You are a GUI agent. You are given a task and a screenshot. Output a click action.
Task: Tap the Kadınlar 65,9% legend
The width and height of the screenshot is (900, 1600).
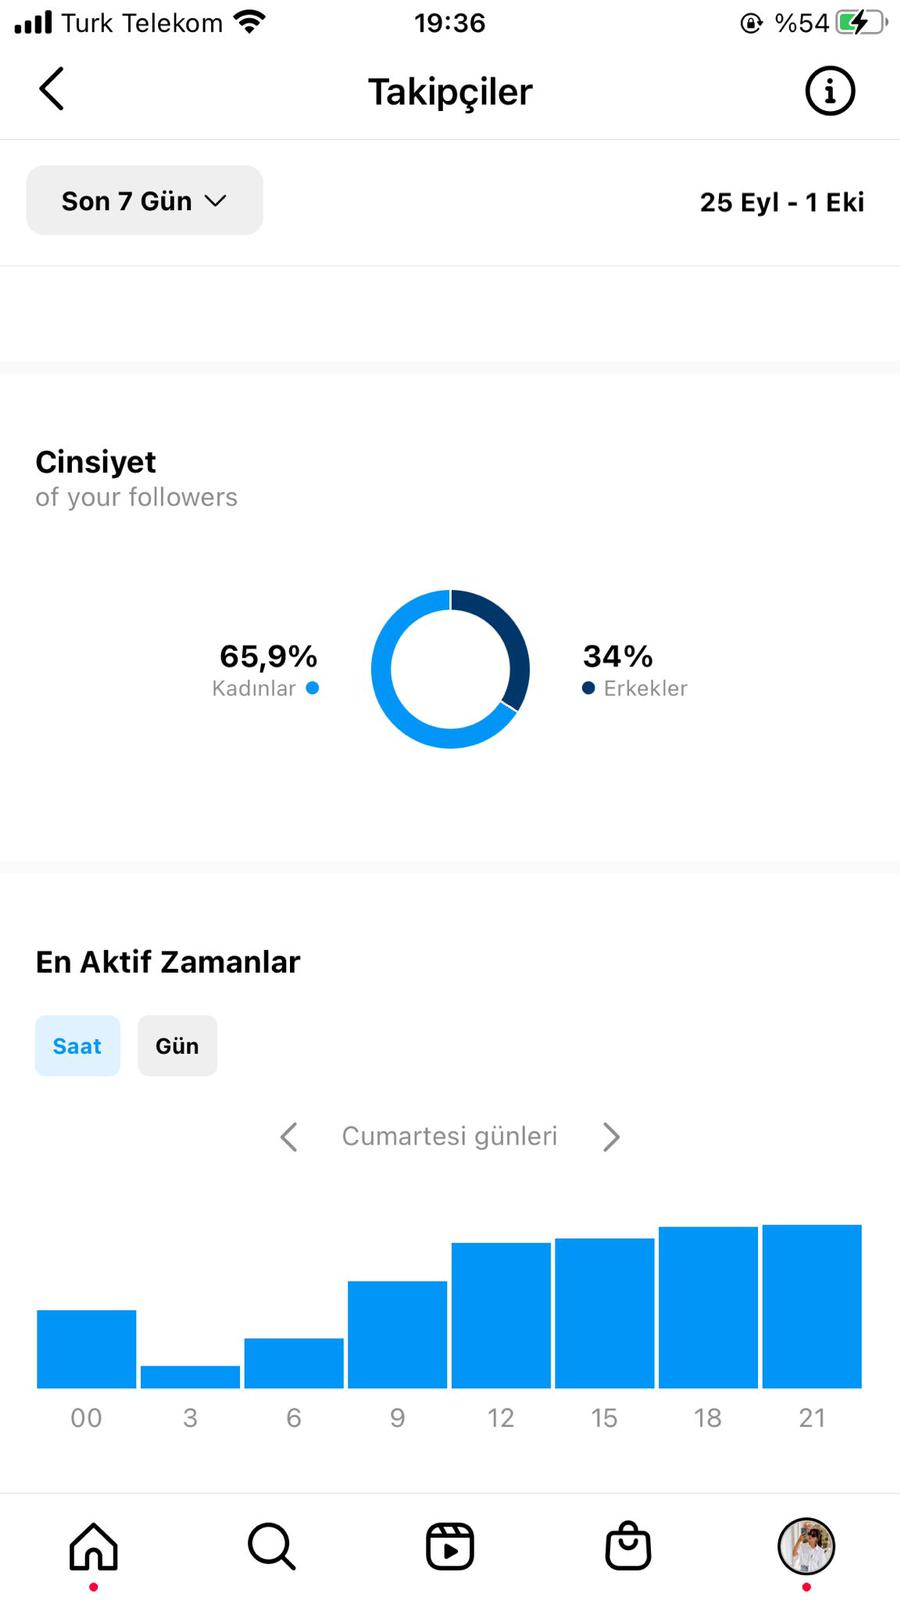point(266,669)
